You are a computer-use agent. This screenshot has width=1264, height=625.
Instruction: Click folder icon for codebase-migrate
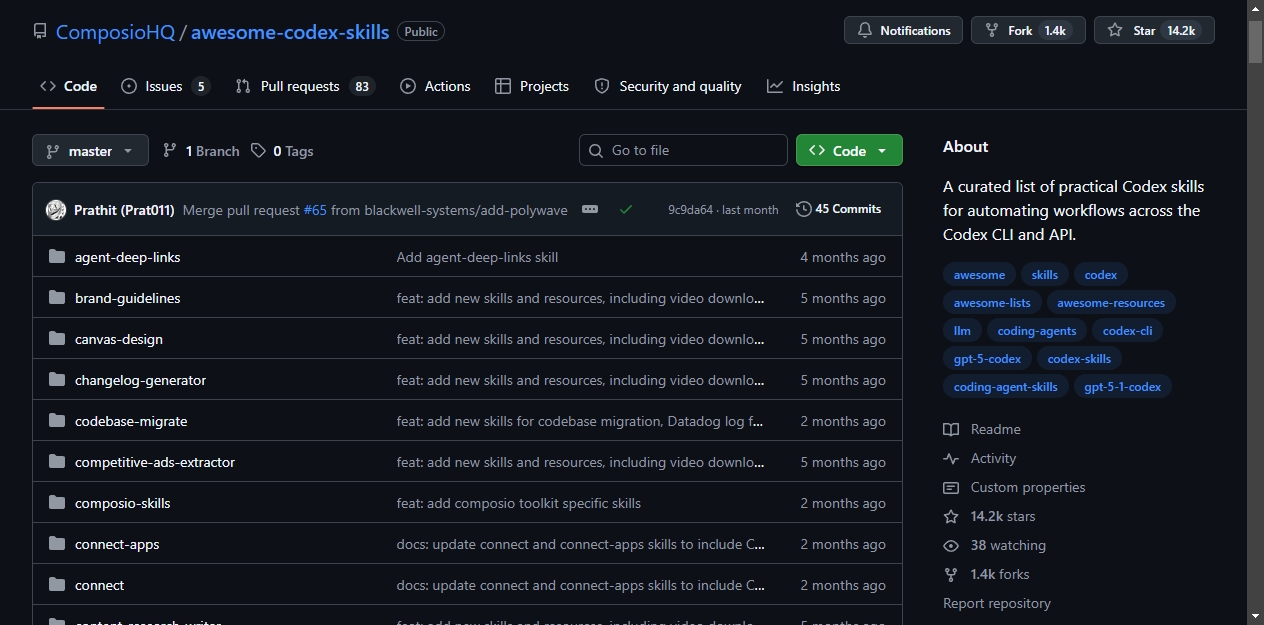57,421
